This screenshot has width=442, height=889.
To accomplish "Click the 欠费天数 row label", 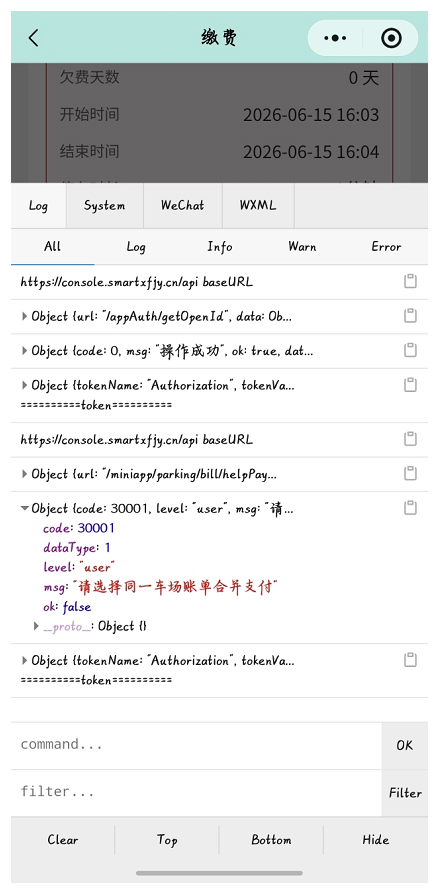I will pyautogui.click(x=90, y=77).
